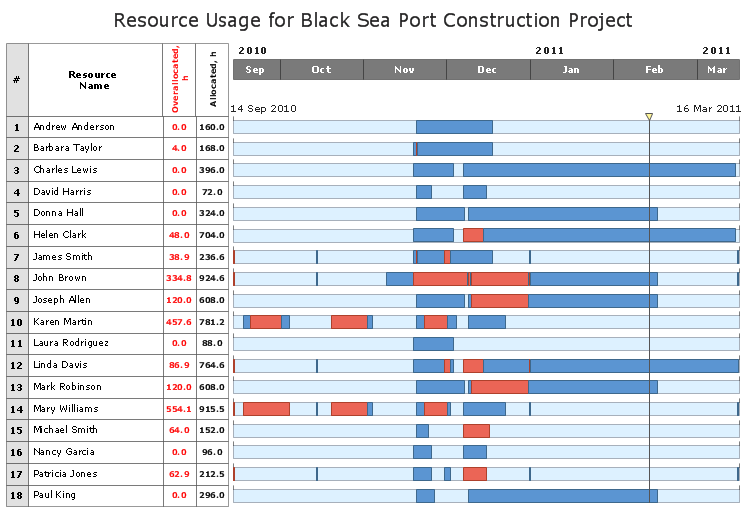The height and width of the screenshot is (510, 747).
Task: Click Mary Williams' 554.1 overallocated value
Action: click(179, 409)
